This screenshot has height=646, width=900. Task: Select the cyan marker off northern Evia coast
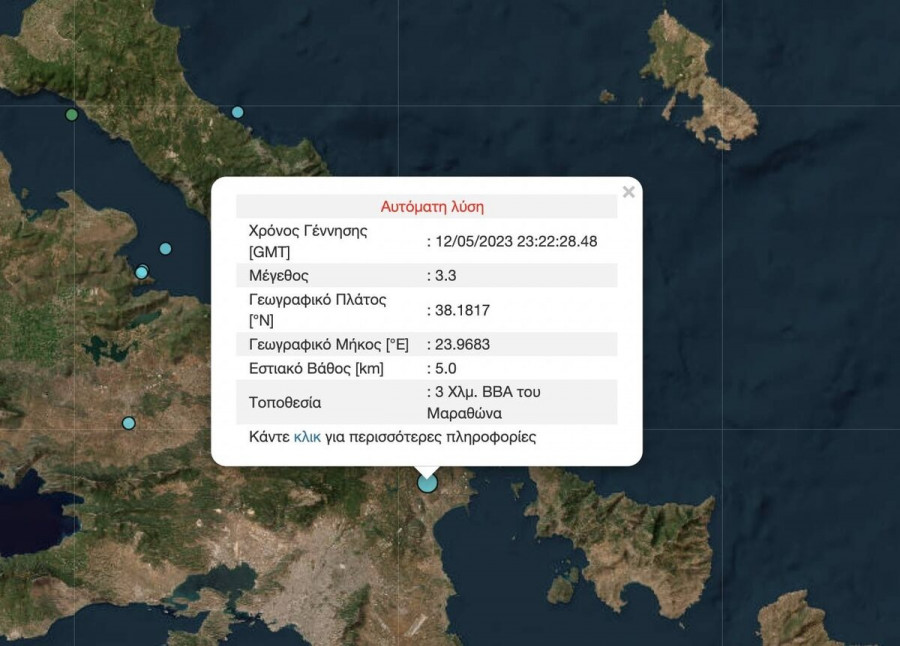pyautogui.click(x=237, y=112)
